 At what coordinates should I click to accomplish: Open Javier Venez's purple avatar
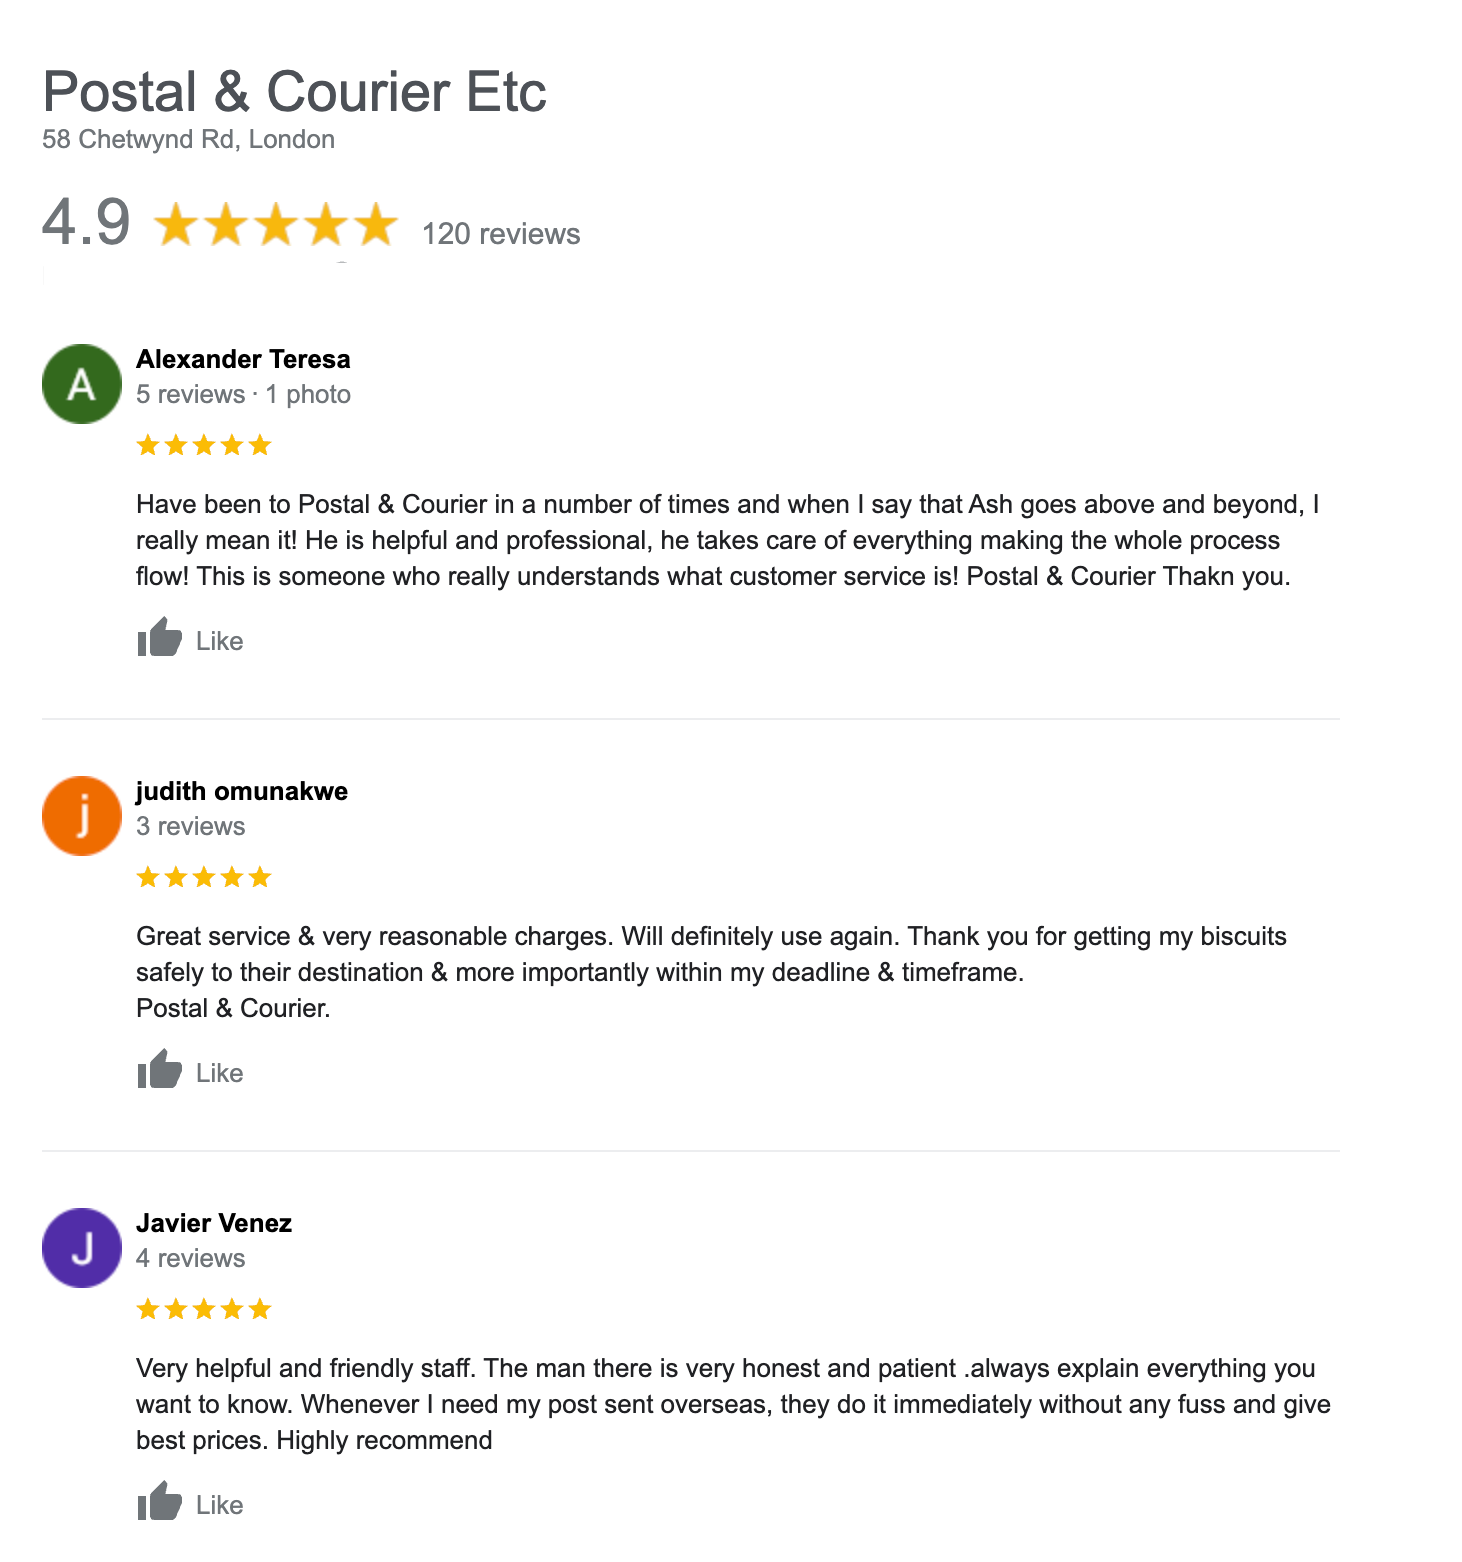pyautogui.click(x=81, y=1247)
